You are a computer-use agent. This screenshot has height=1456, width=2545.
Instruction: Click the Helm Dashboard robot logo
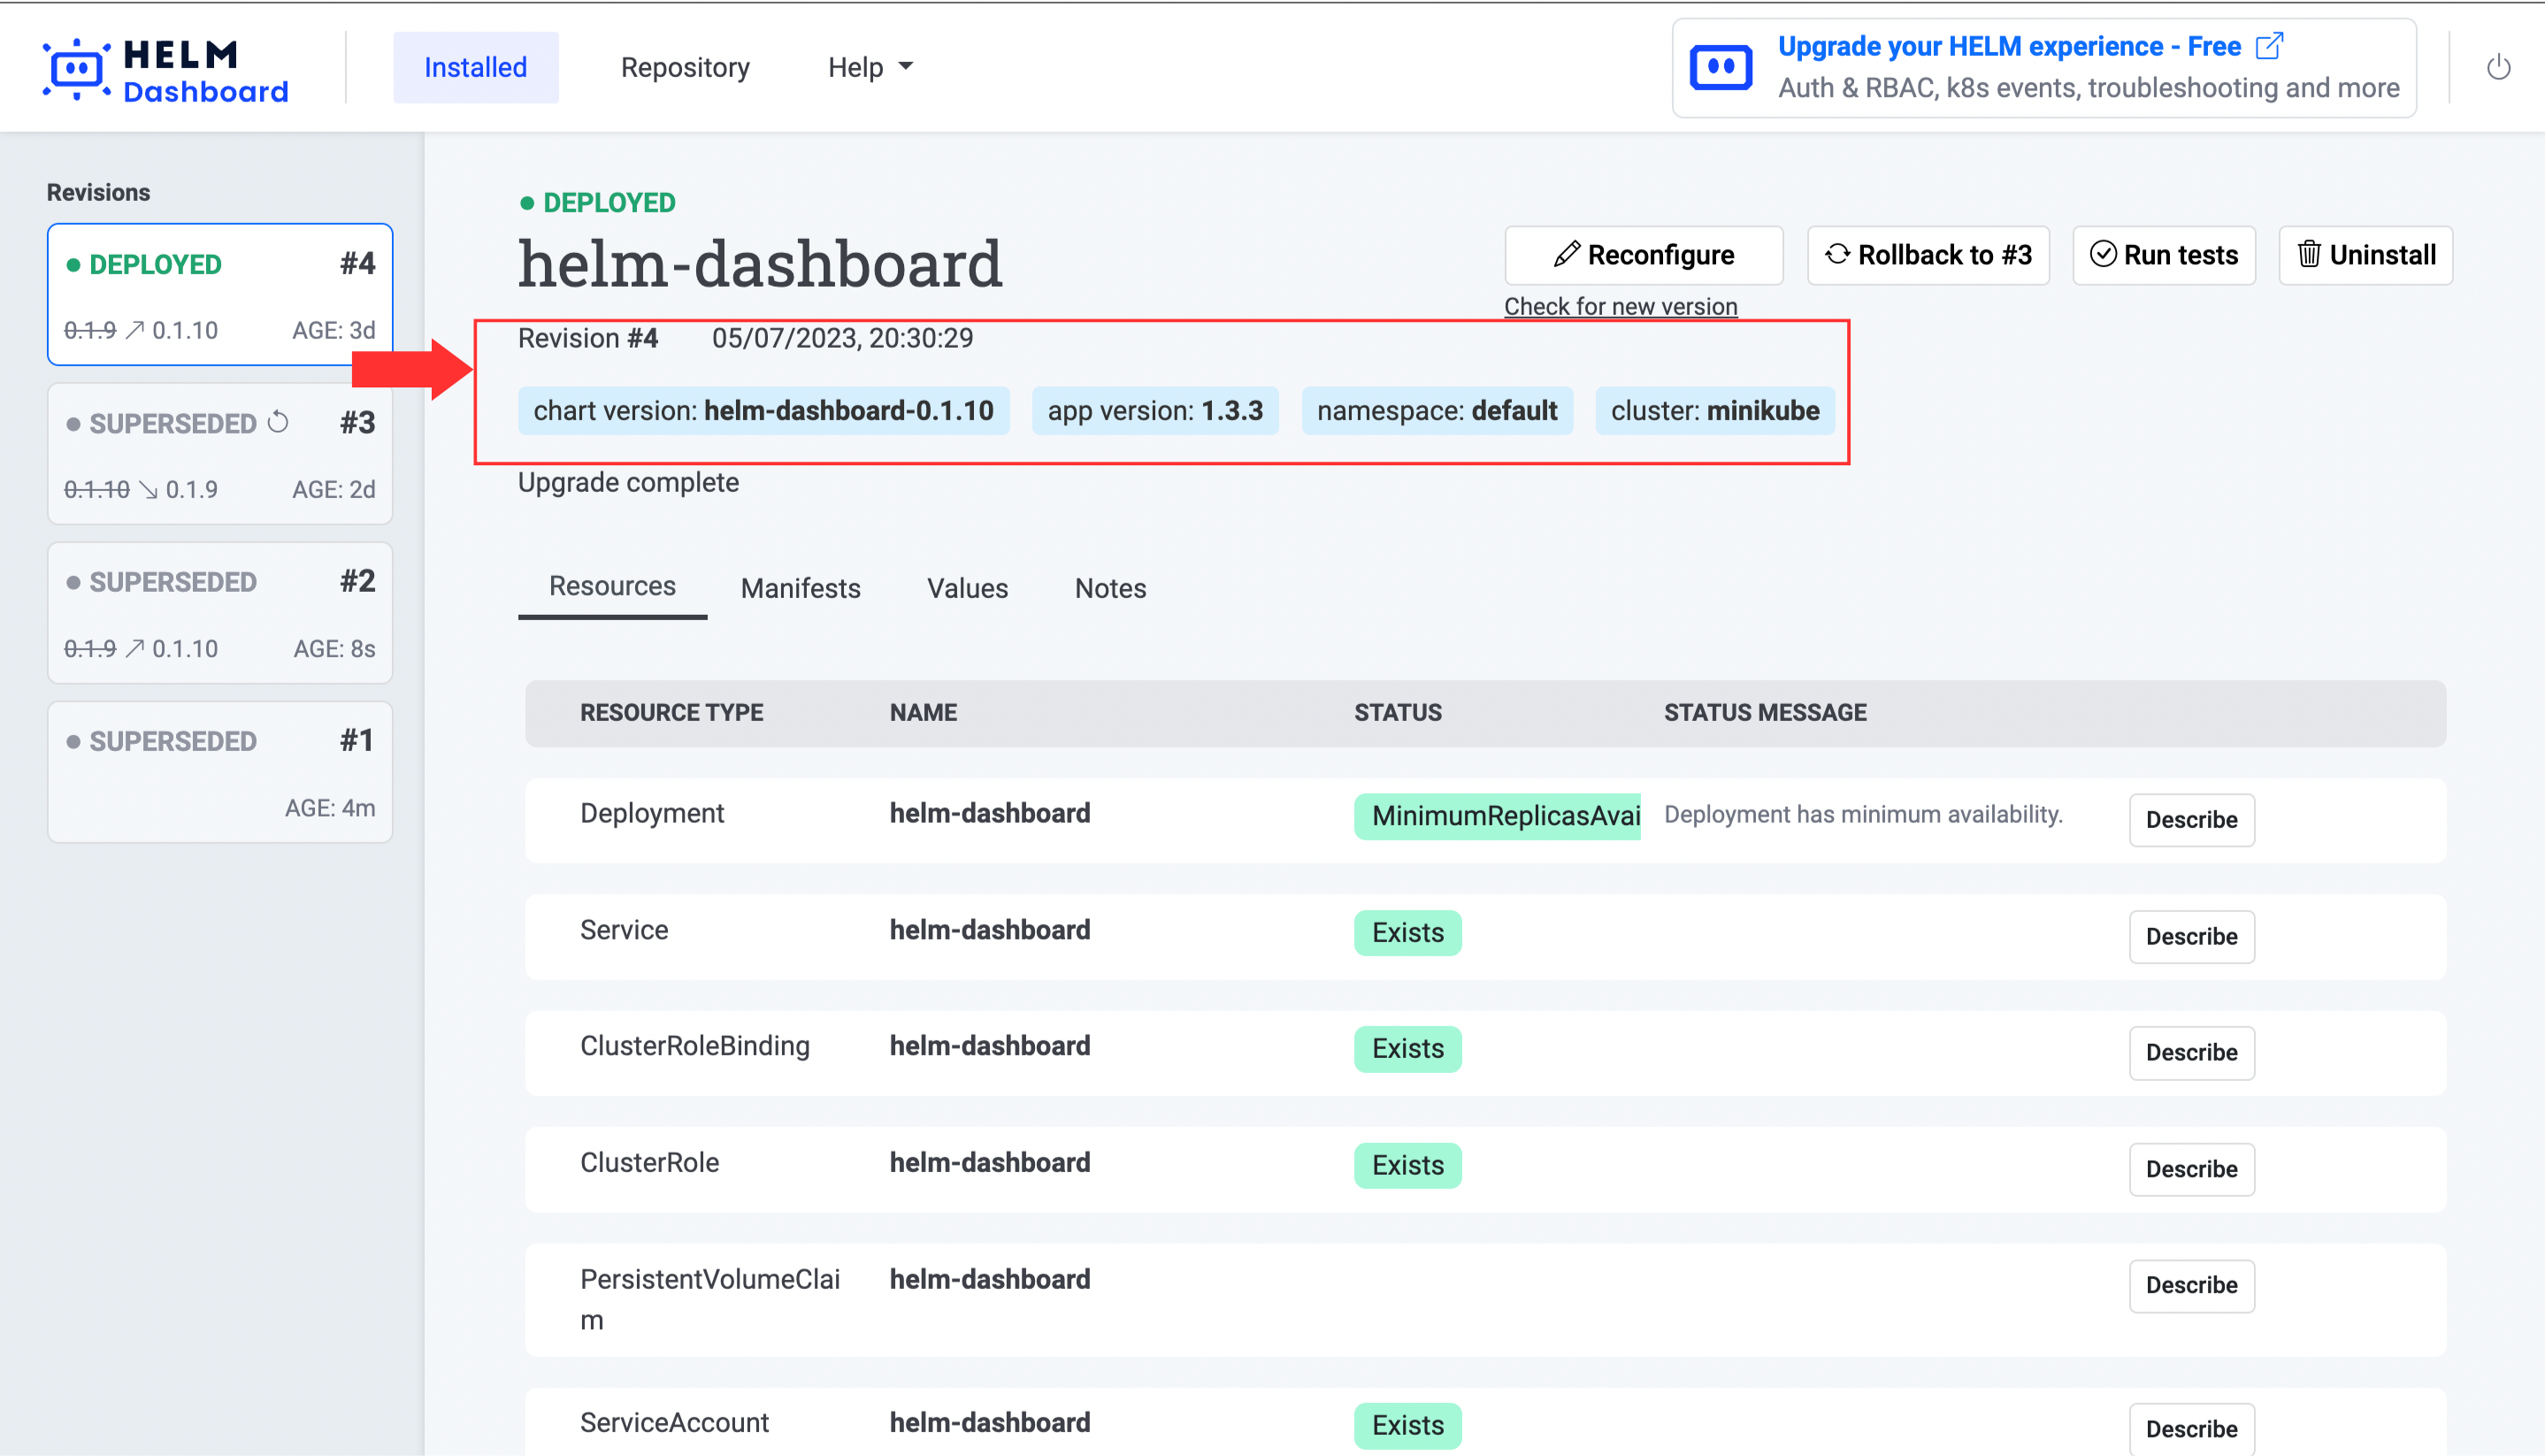[76, 69]
